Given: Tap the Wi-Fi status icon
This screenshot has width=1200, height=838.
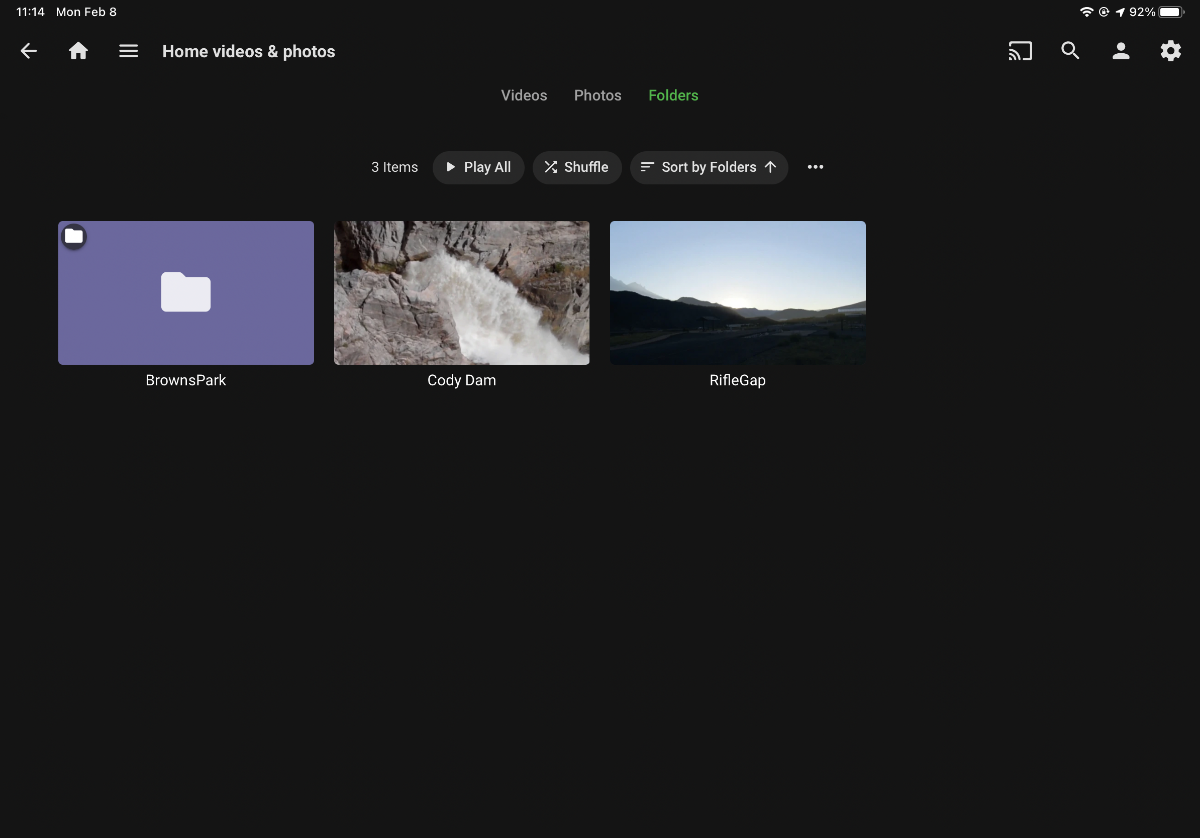Looking at the screenshot, I should (x=1086, y=12).
